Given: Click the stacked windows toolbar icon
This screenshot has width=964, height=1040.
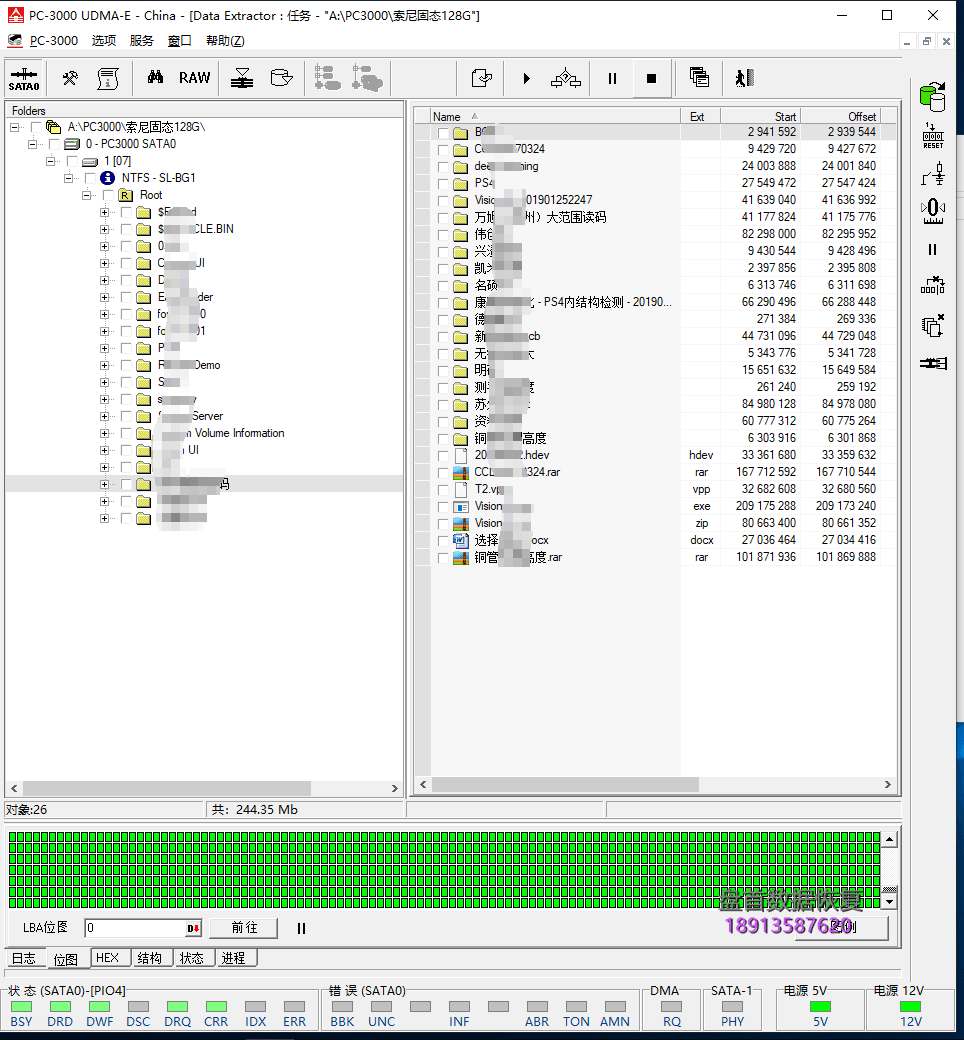Looking at the screenshot, I should tap(699, 78).
